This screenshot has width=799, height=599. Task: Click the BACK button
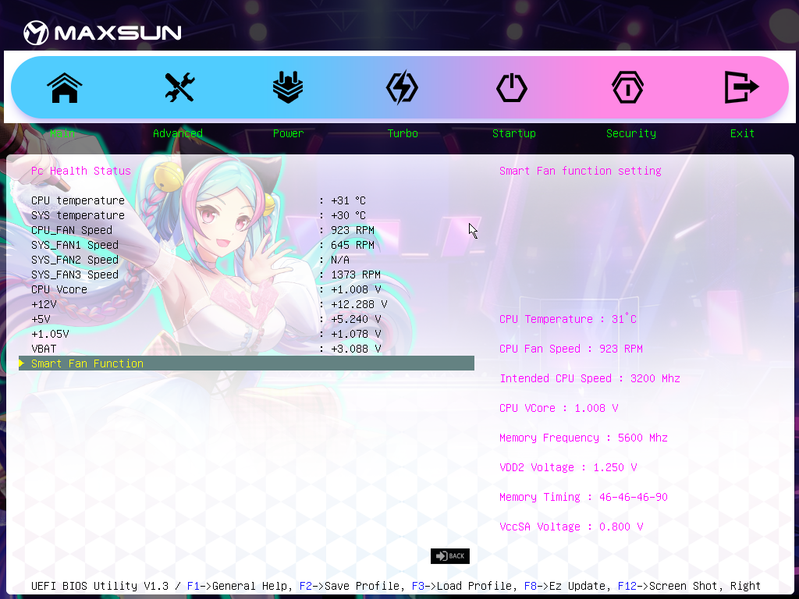click(450, 556)
